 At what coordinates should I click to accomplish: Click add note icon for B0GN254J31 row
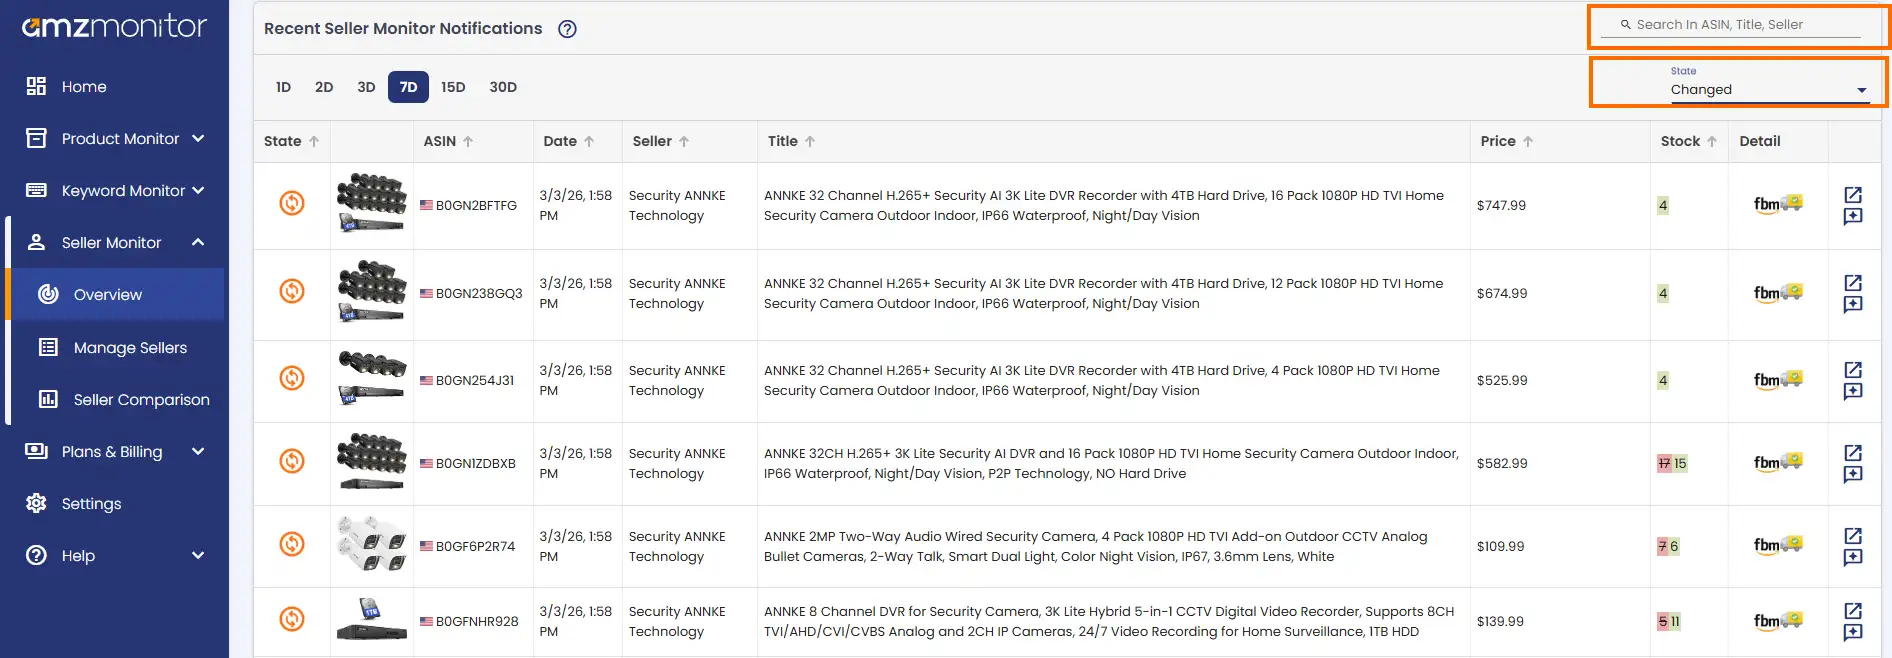pyautogui.click(x=1853, y=391)
